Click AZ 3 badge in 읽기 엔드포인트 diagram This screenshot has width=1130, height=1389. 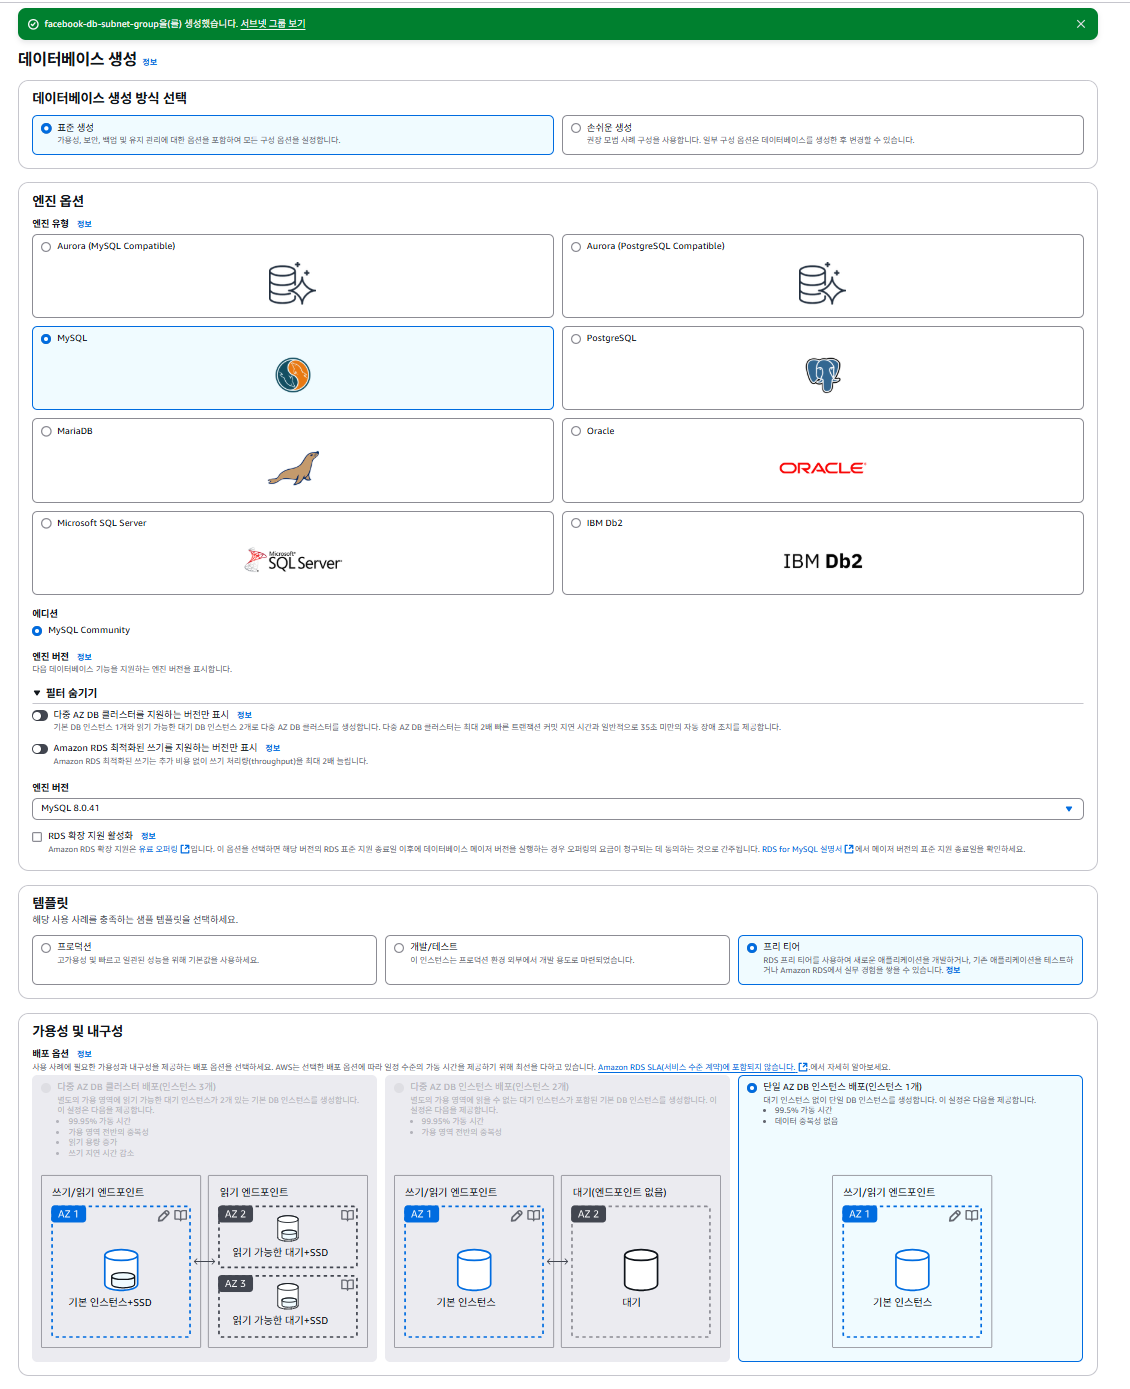point(235,1284)
